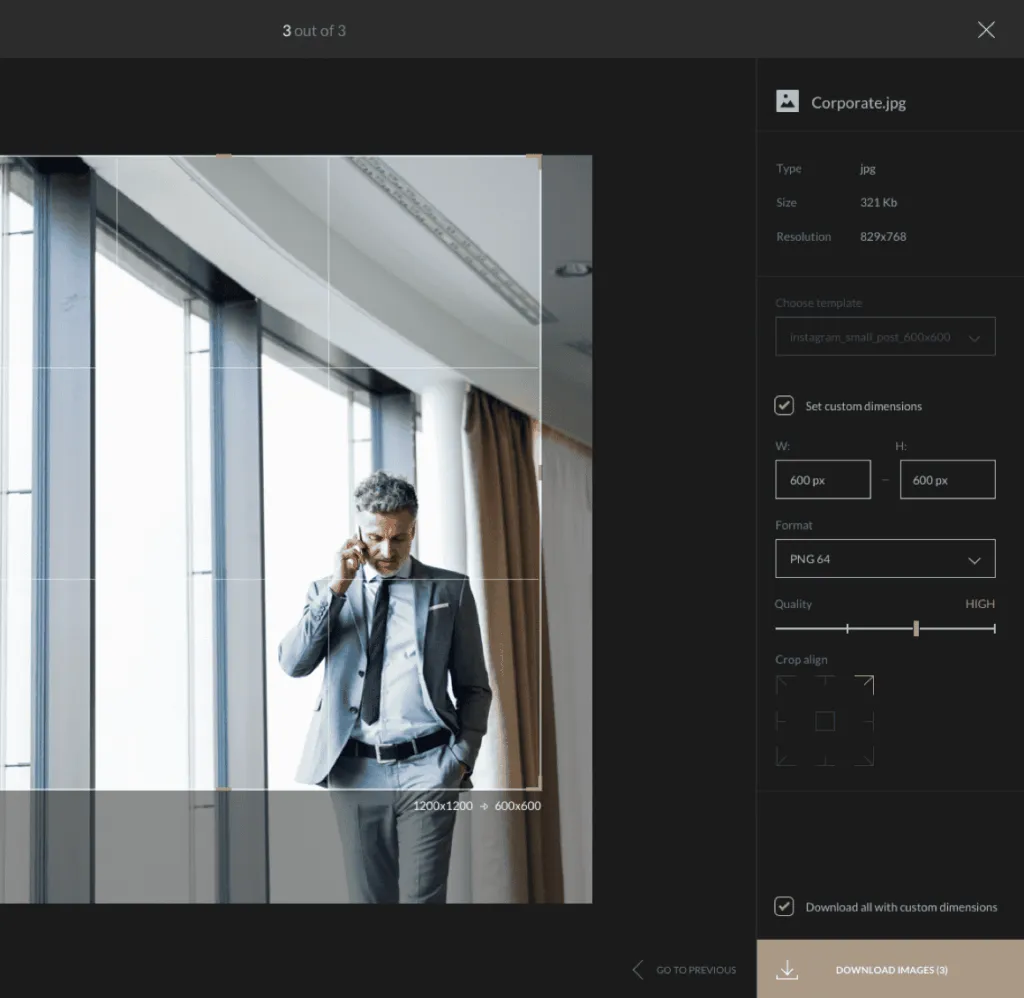This screenshot has height=998, width=1024.
Task: Go to previous image
Action: pyautogui.click(x=684, y=970)
